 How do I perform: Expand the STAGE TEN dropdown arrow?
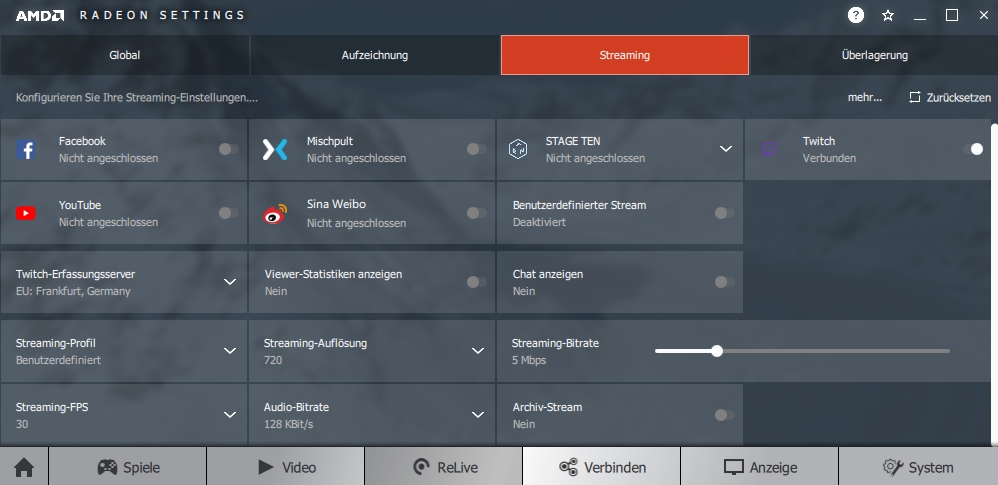pyautogui.click(x=726, y=149)
